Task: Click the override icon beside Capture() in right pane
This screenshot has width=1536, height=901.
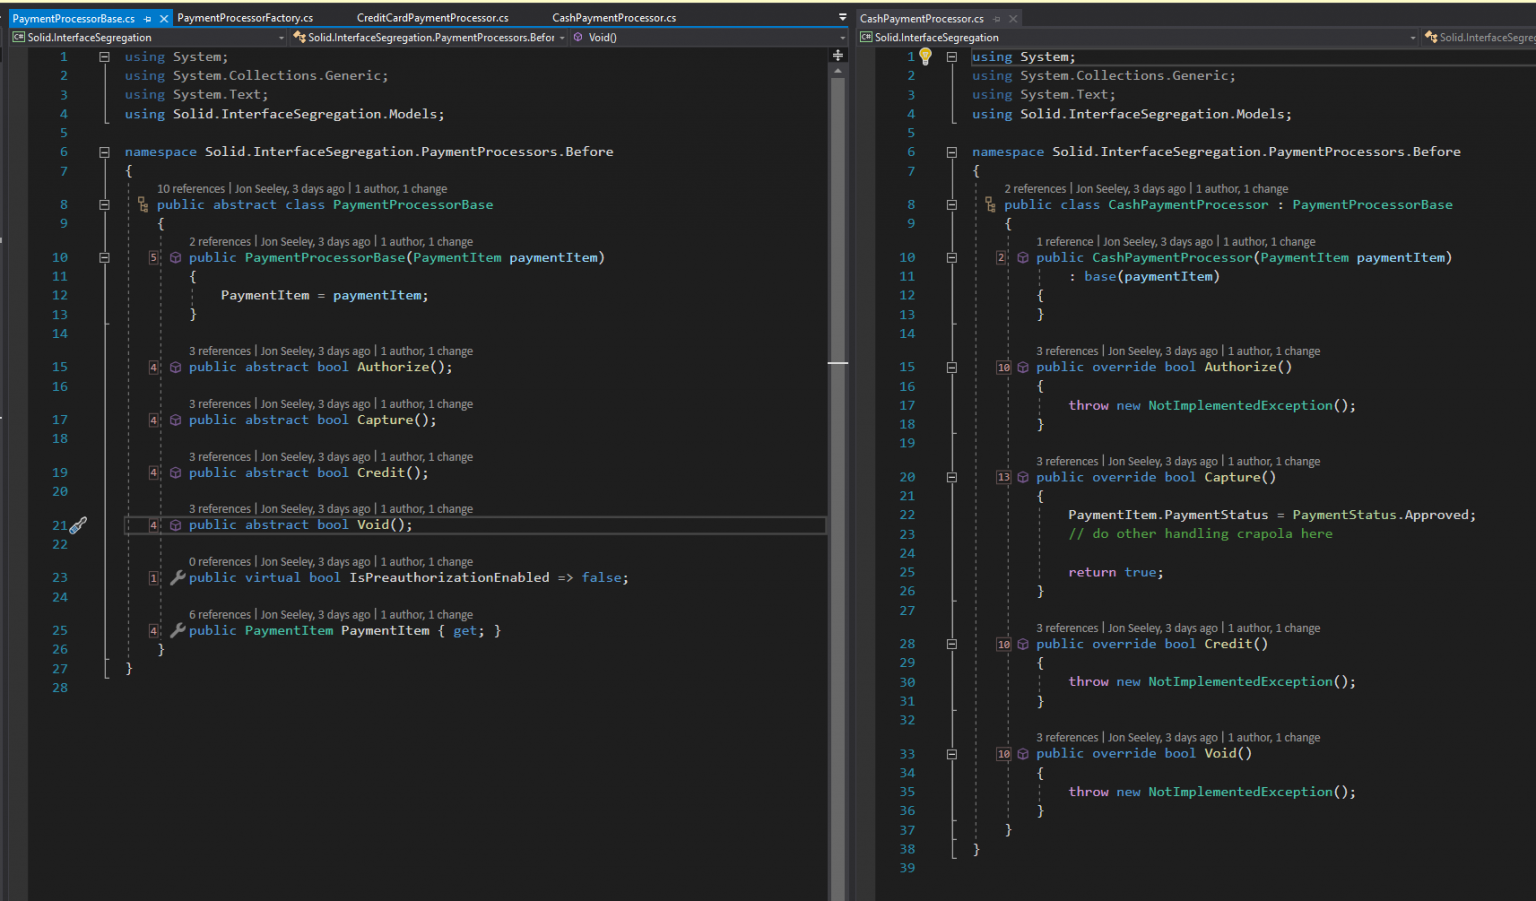Action: pyautogui.click(x=1022, y=477)
